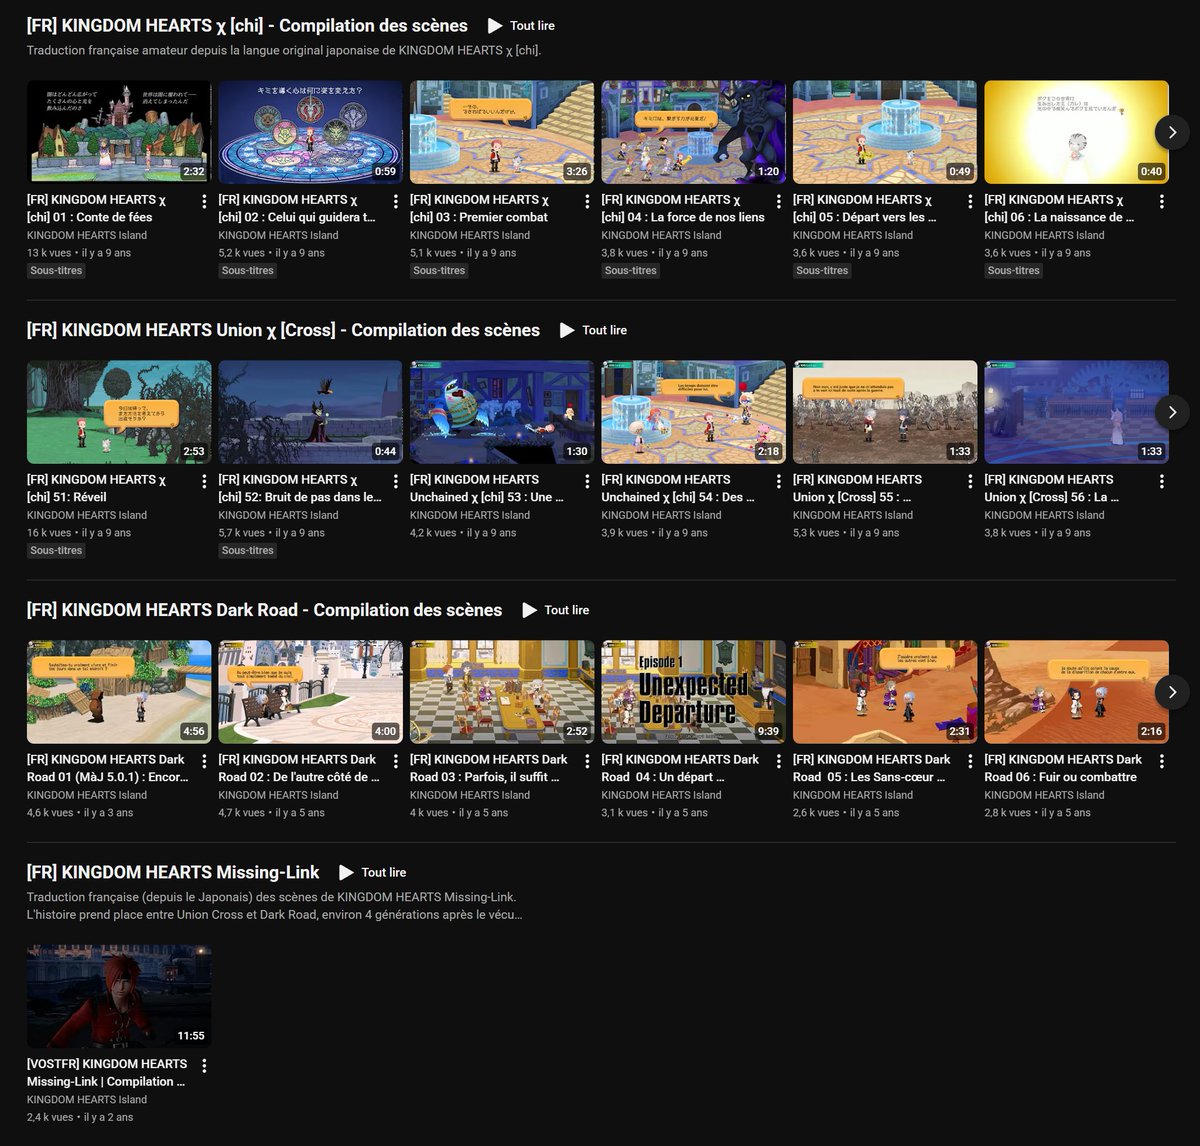Open options menu for chi 06 La naissance de

tap(1162, 201)
